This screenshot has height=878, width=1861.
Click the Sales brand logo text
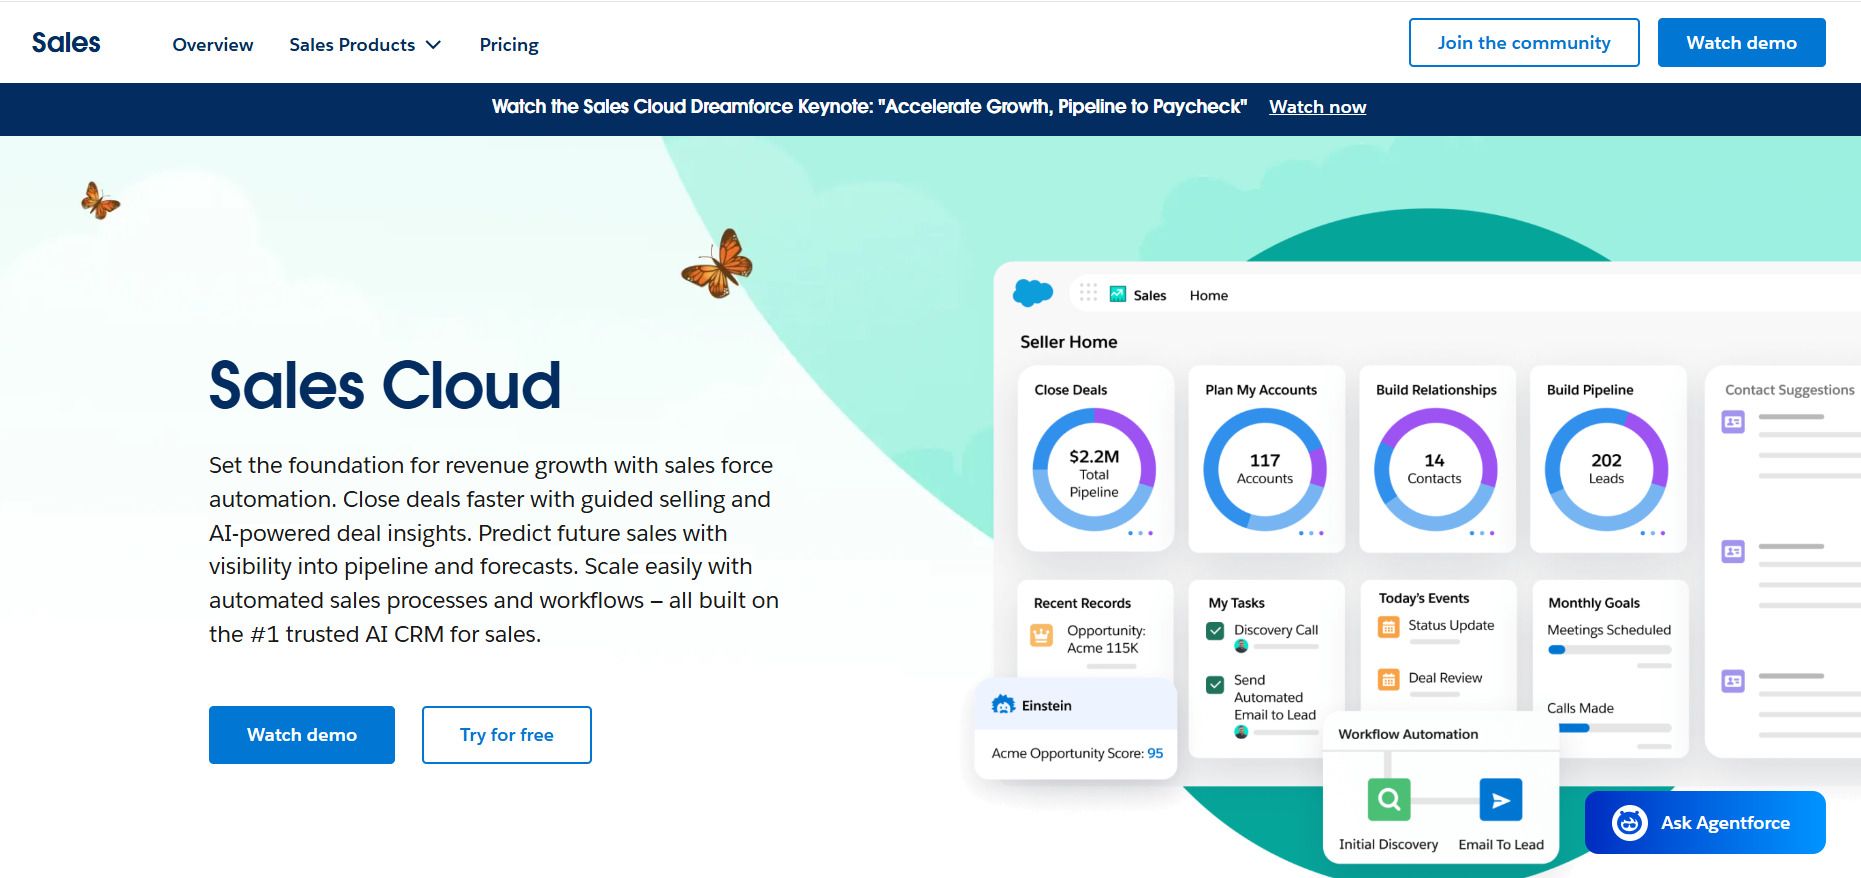(66, 43)
